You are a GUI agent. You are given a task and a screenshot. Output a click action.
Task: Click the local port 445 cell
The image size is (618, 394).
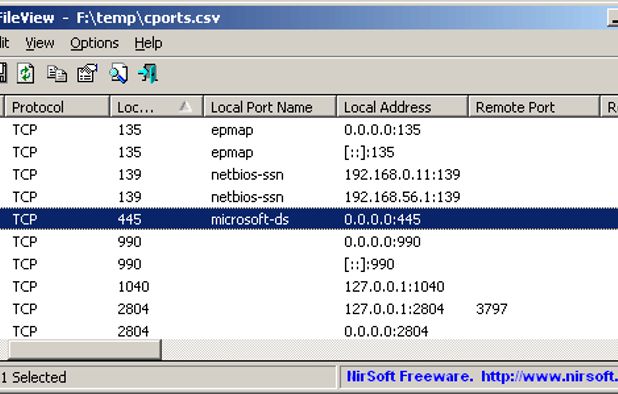129,219
